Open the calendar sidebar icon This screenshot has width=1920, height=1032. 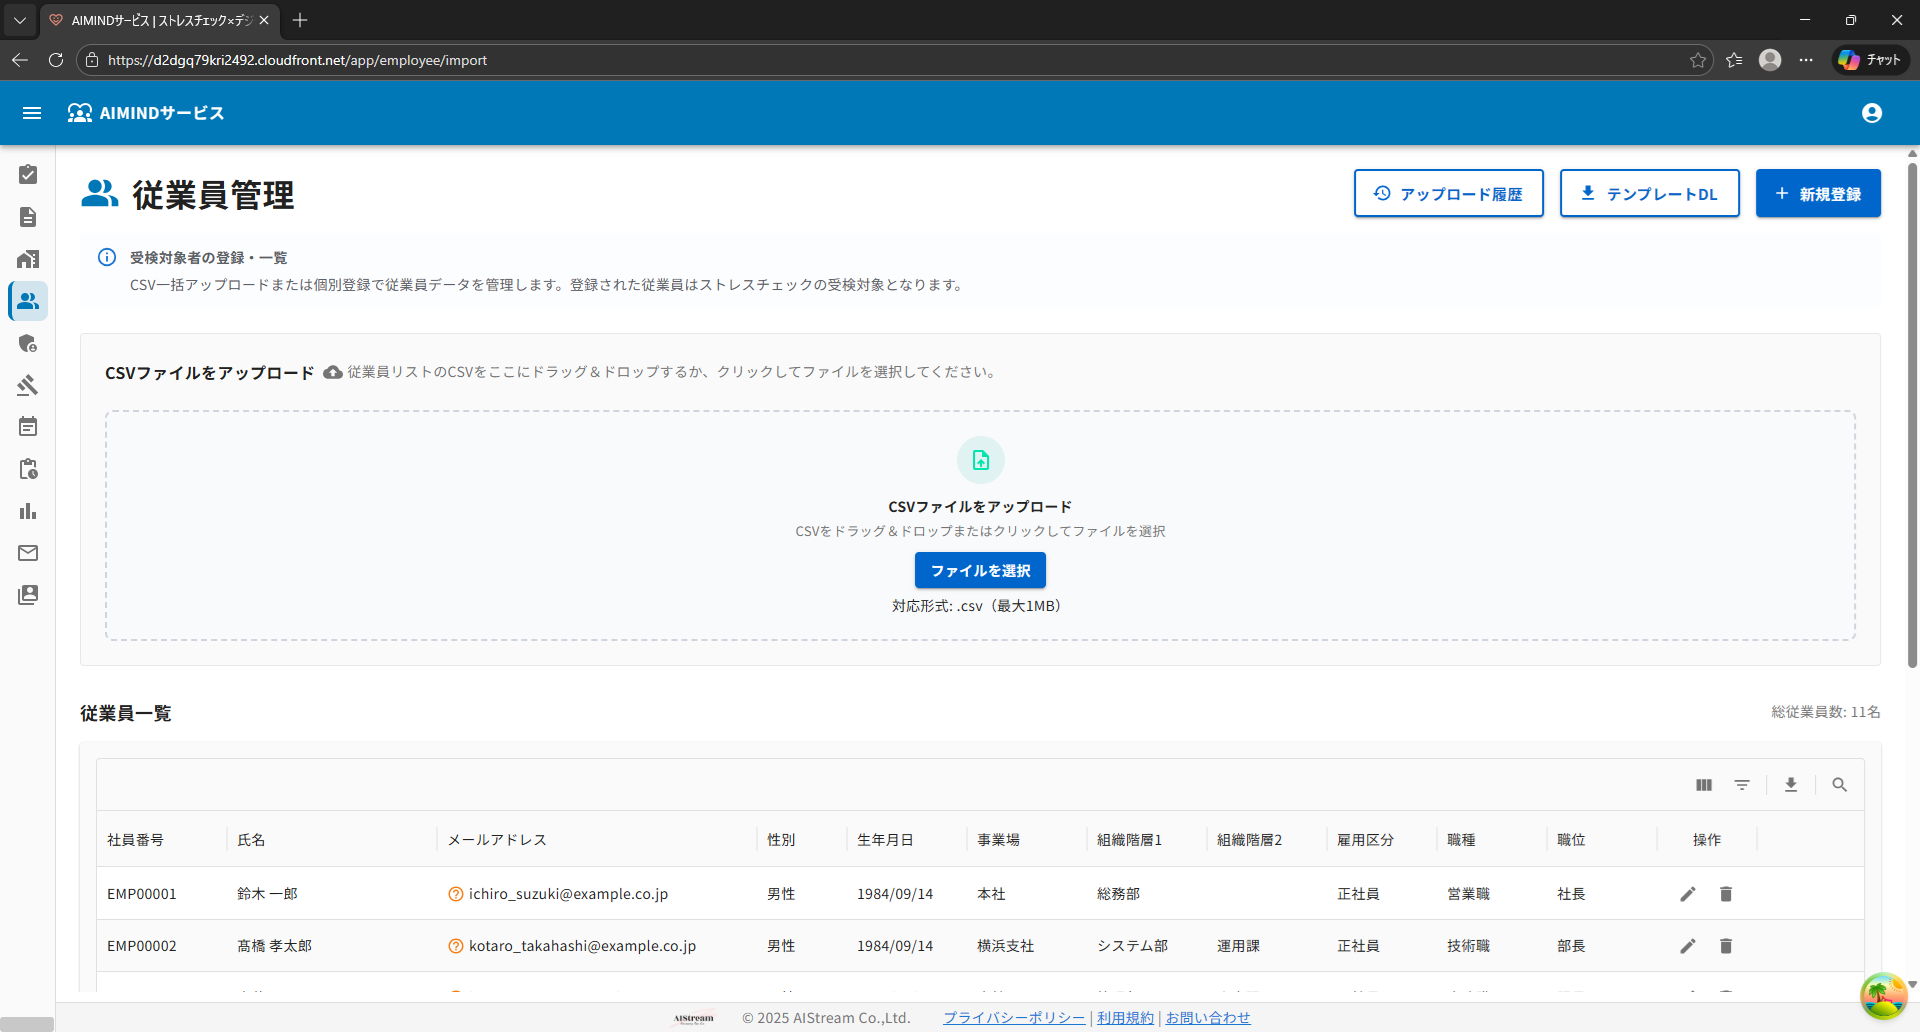point(28,427)
